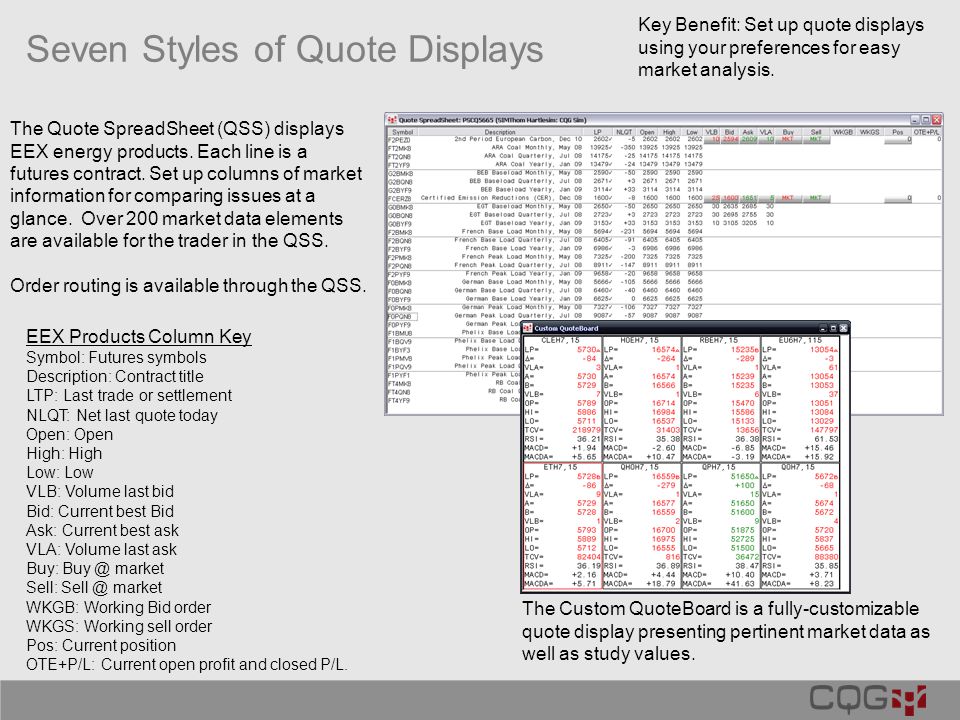Click 'ARA Coal Quarterly, Jul 08' description
This screenshot has height=720, width=960.
533,156
